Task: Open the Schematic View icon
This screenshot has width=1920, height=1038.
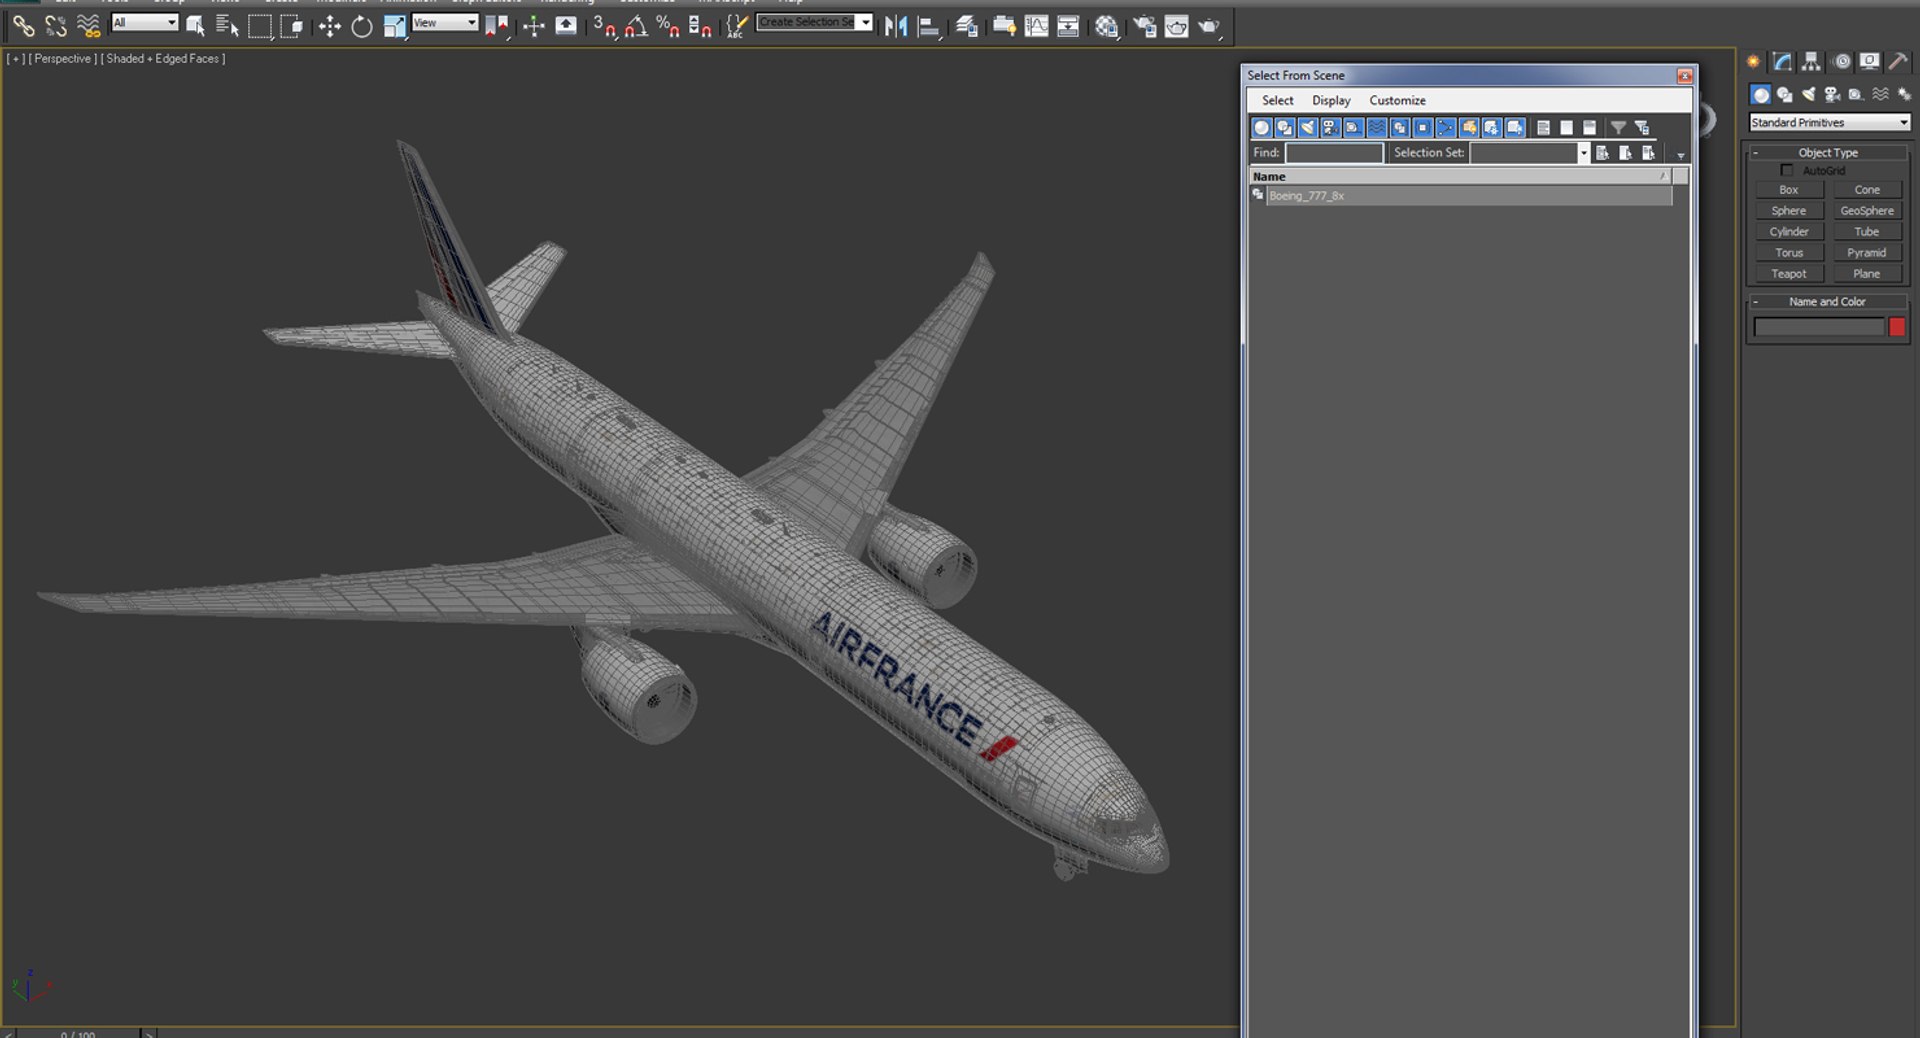Action: [x=1068, y=26]
